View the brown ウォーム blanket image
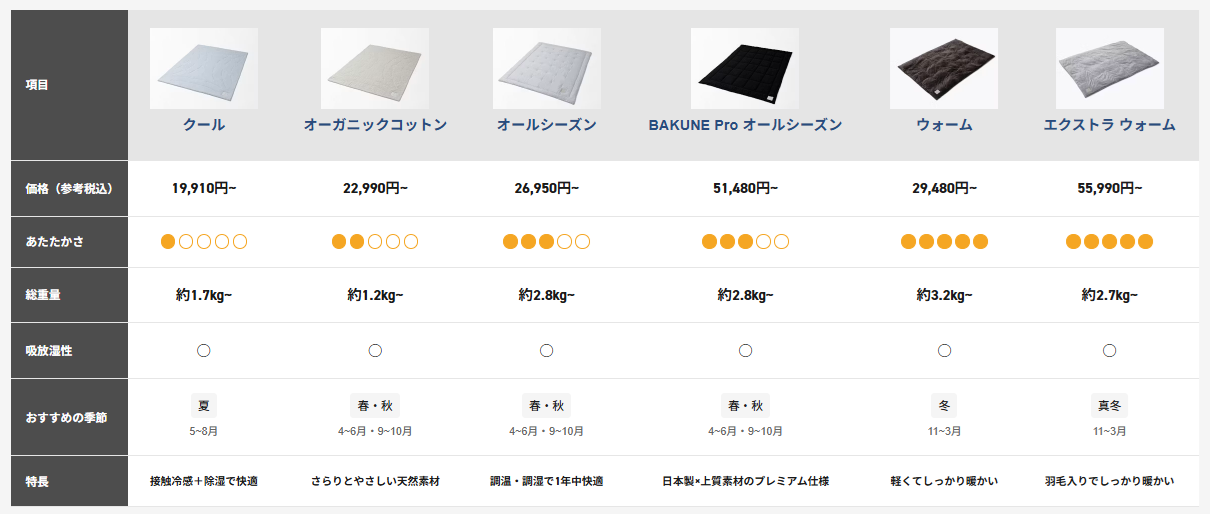This screenshot has width=1210, height=514. 944,68
